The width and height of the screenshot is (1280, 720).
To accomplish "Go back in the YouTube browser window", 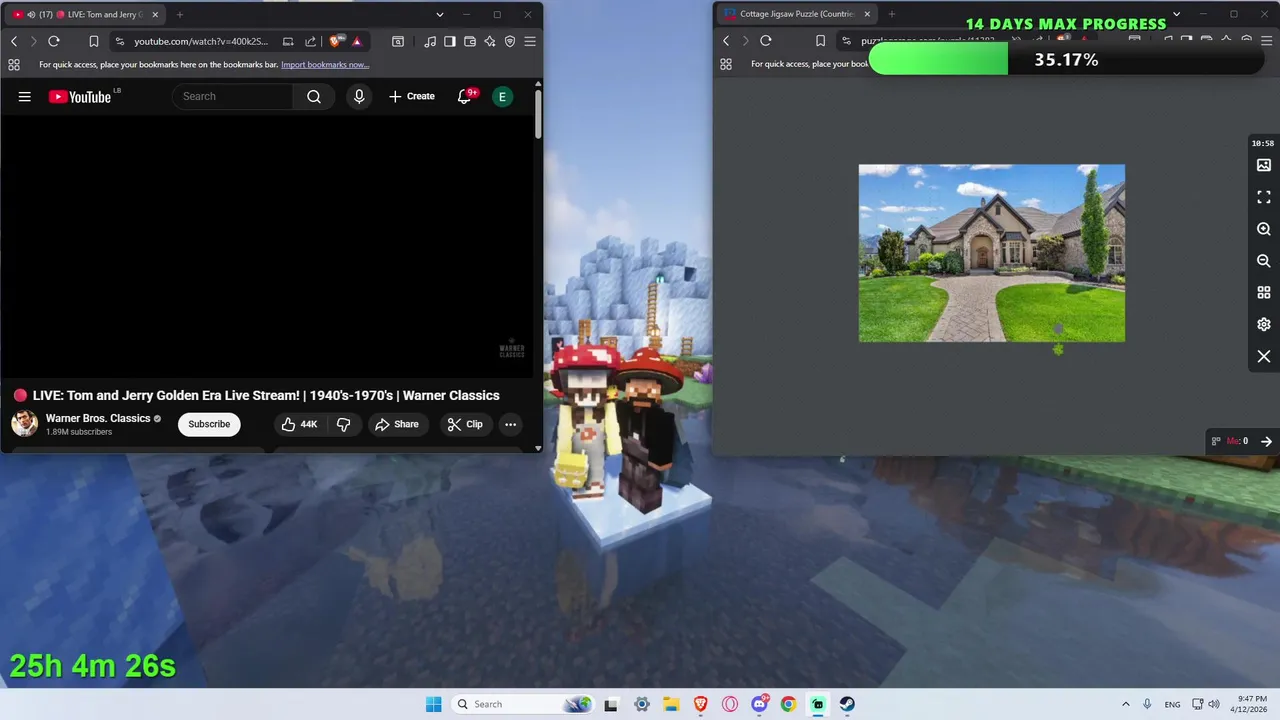I will point(14,41).
